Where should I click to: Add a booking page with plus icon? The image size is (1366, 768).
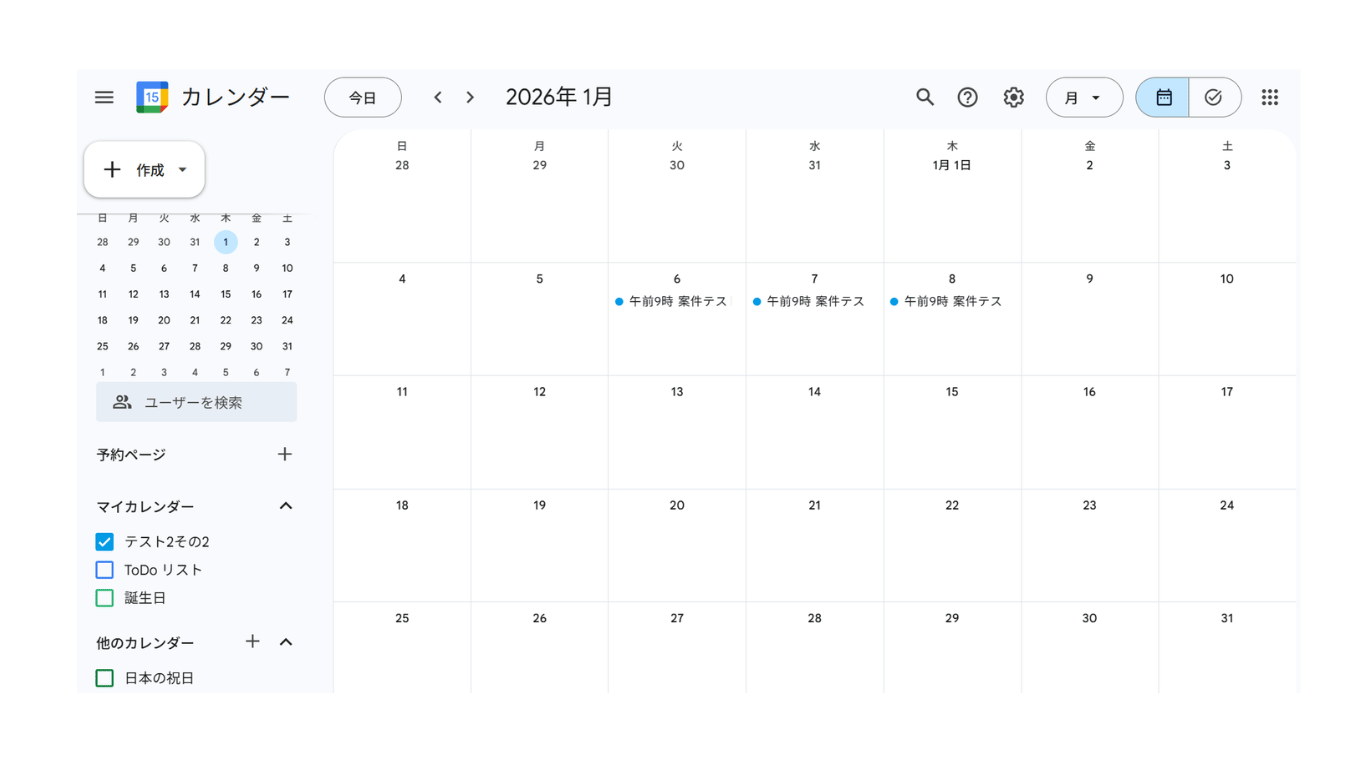(285, 454)
